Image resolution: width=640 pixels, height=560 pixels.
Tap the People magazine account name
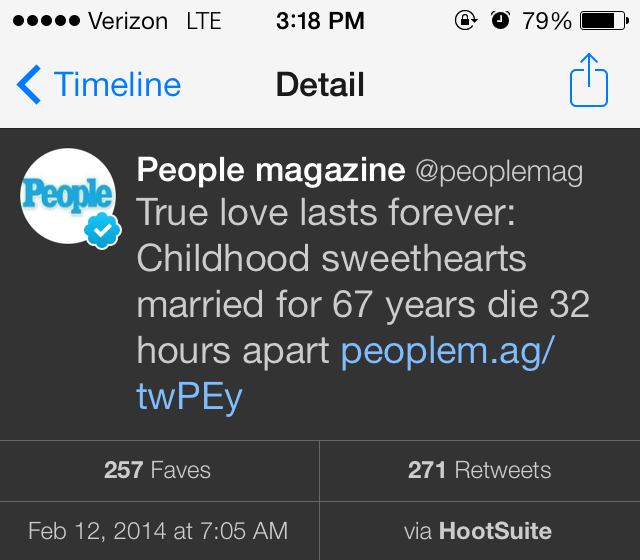270,171
